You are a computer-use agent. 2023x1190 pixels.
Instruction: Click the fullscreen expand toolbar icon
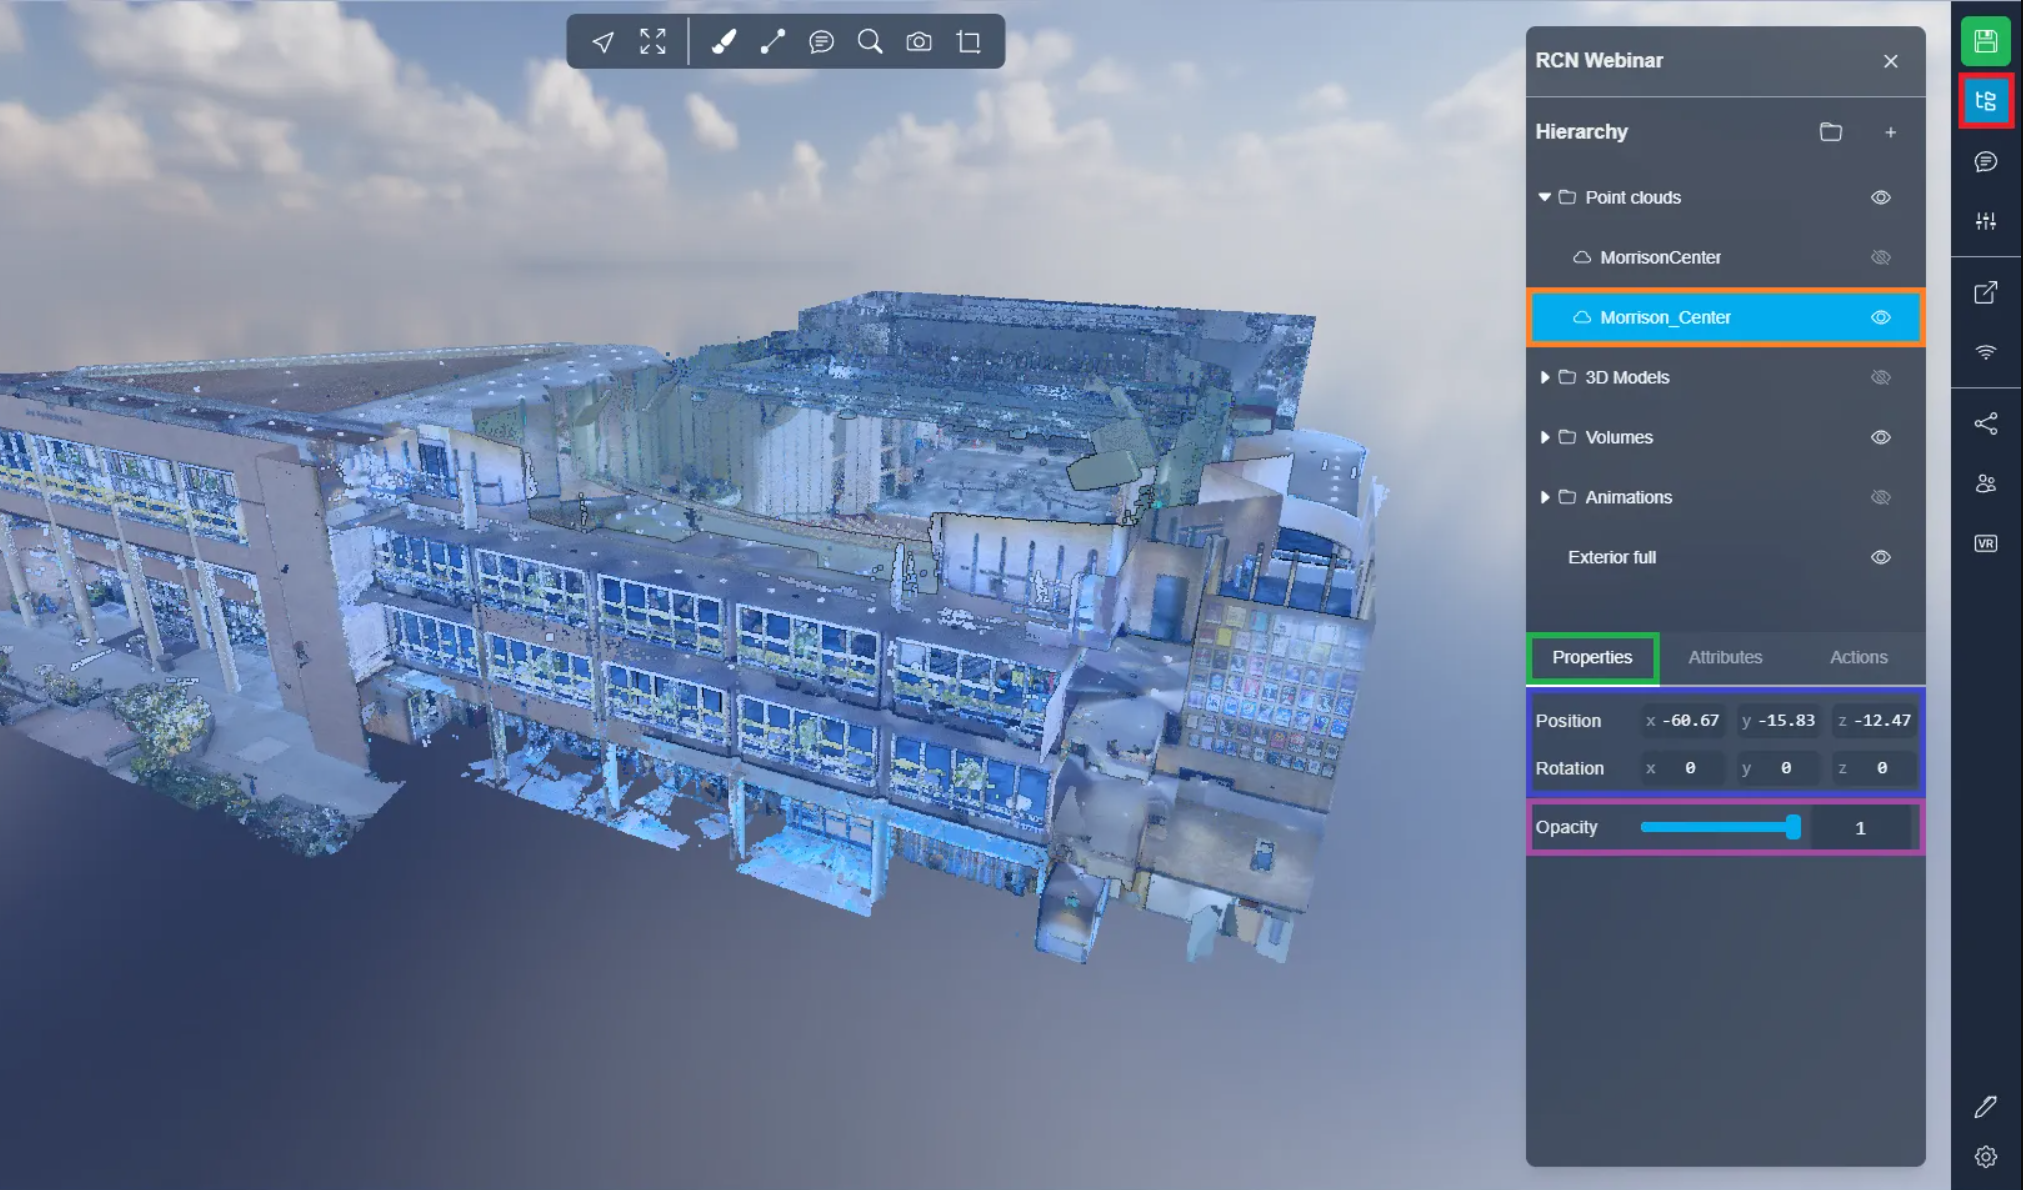[653, 41]
